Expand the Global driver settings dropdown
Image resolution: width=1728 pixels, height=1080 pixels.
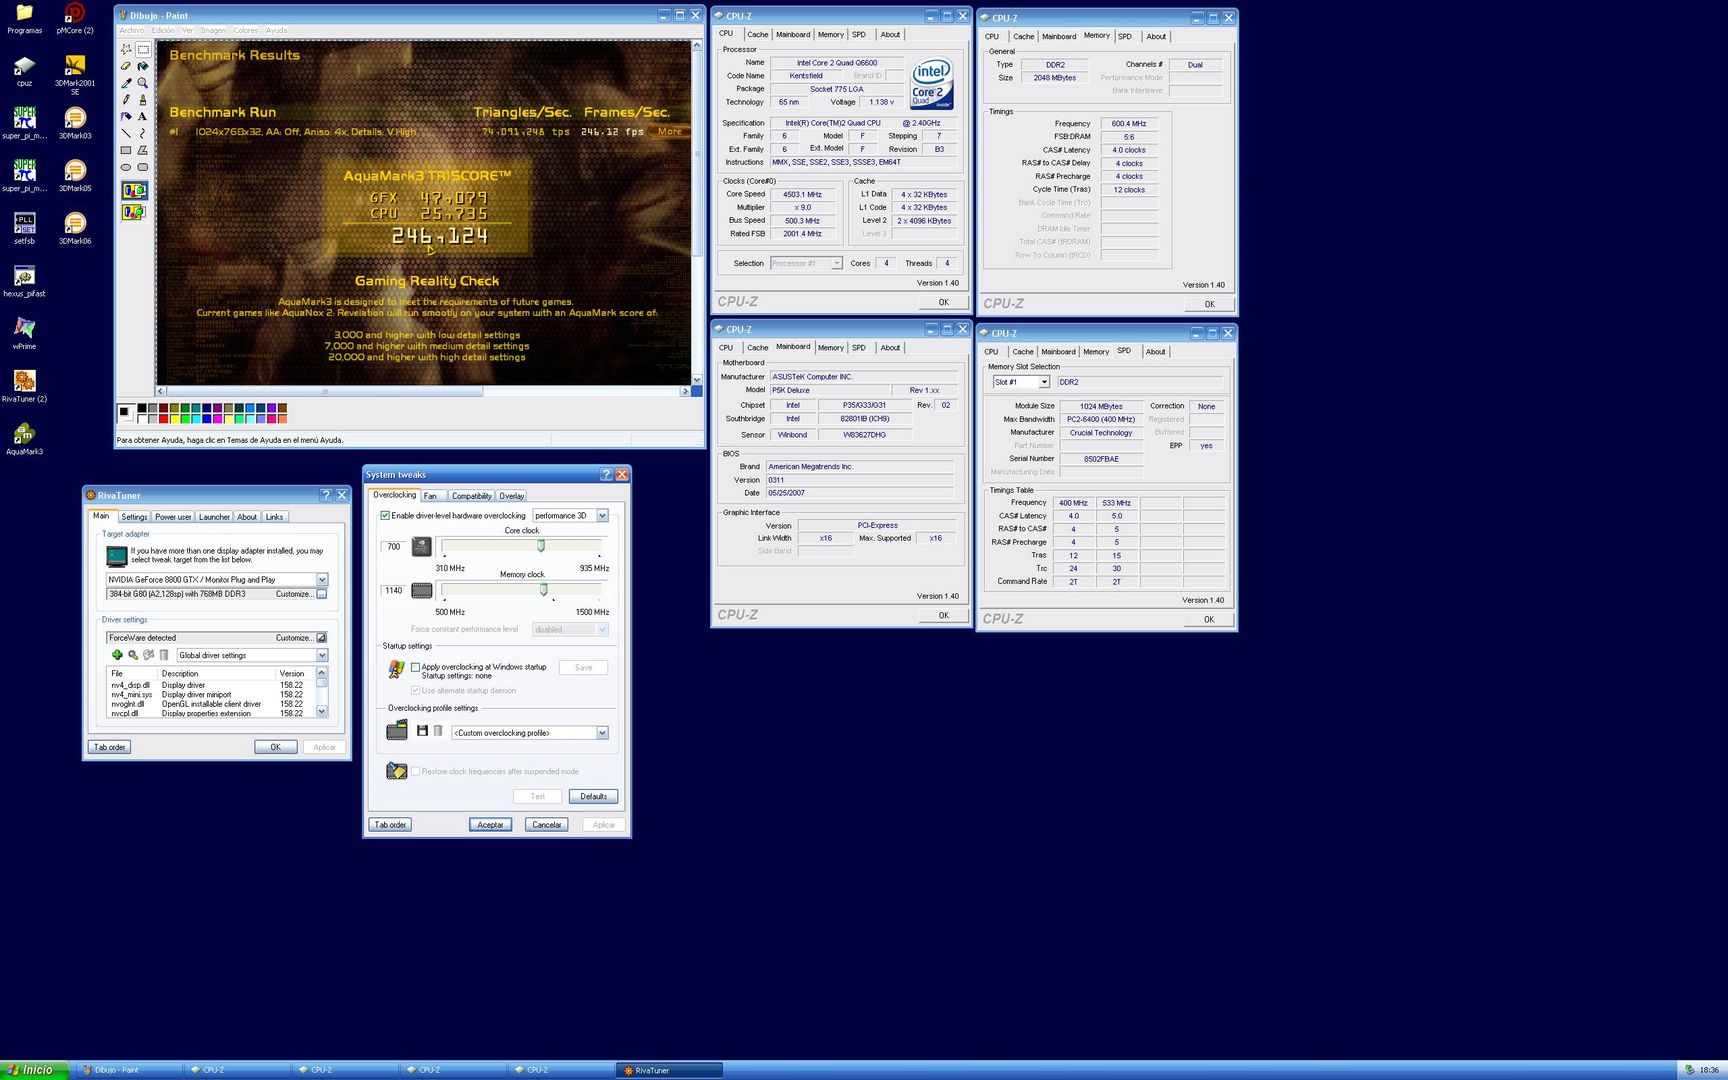pos(322,656)
